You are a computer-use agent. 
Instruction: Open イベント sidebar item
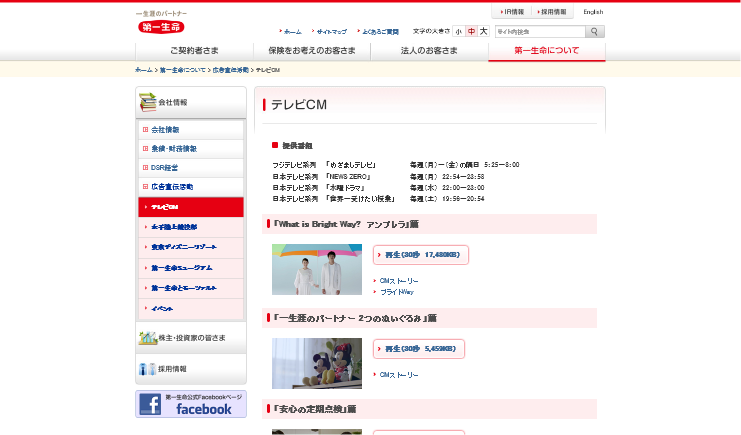coord(191,309)
